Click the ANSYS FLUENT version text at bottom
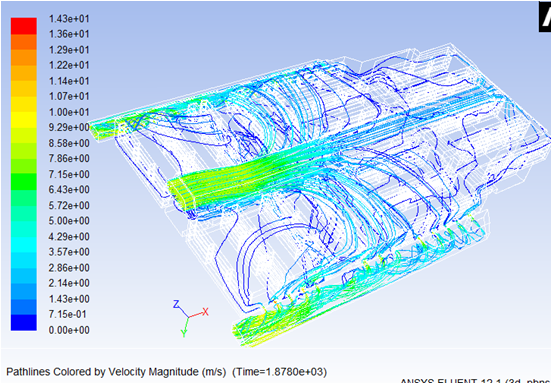 [x=476, y=382]
